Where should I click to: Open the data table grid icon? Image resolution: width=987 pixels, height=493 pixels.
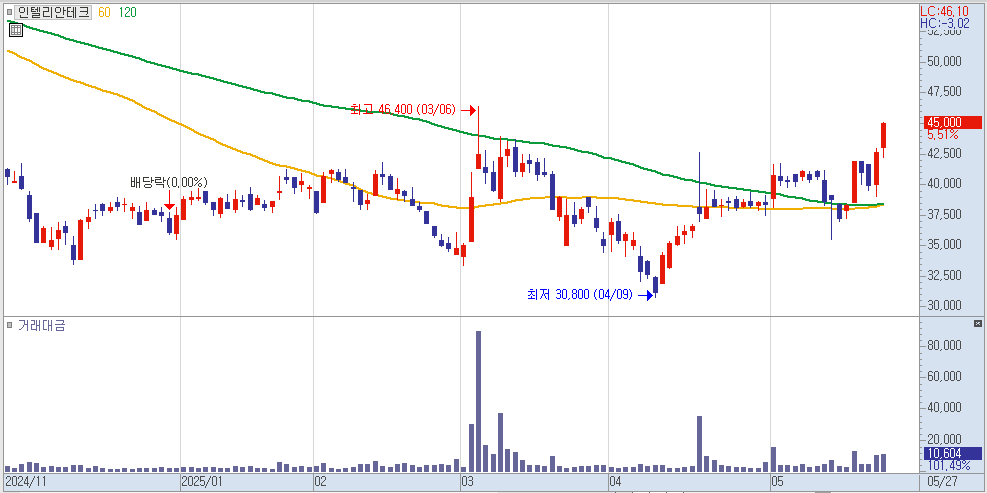(x=16, y=30)
